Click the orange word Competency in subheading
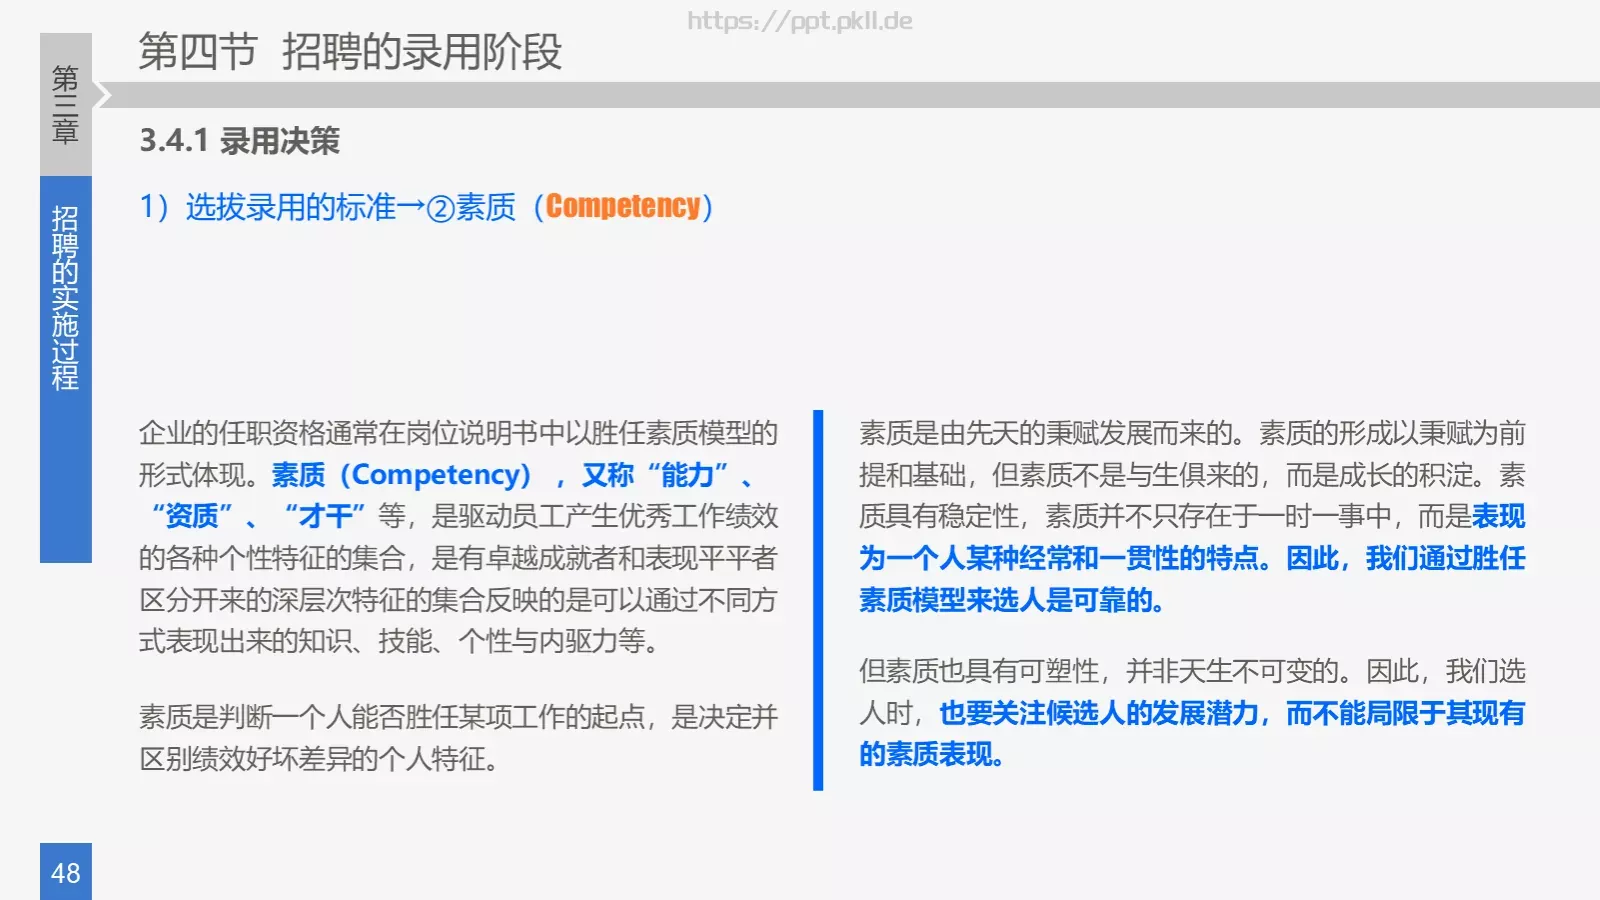The height and width of the screenshot is (900, 1600). coord(623,206)
